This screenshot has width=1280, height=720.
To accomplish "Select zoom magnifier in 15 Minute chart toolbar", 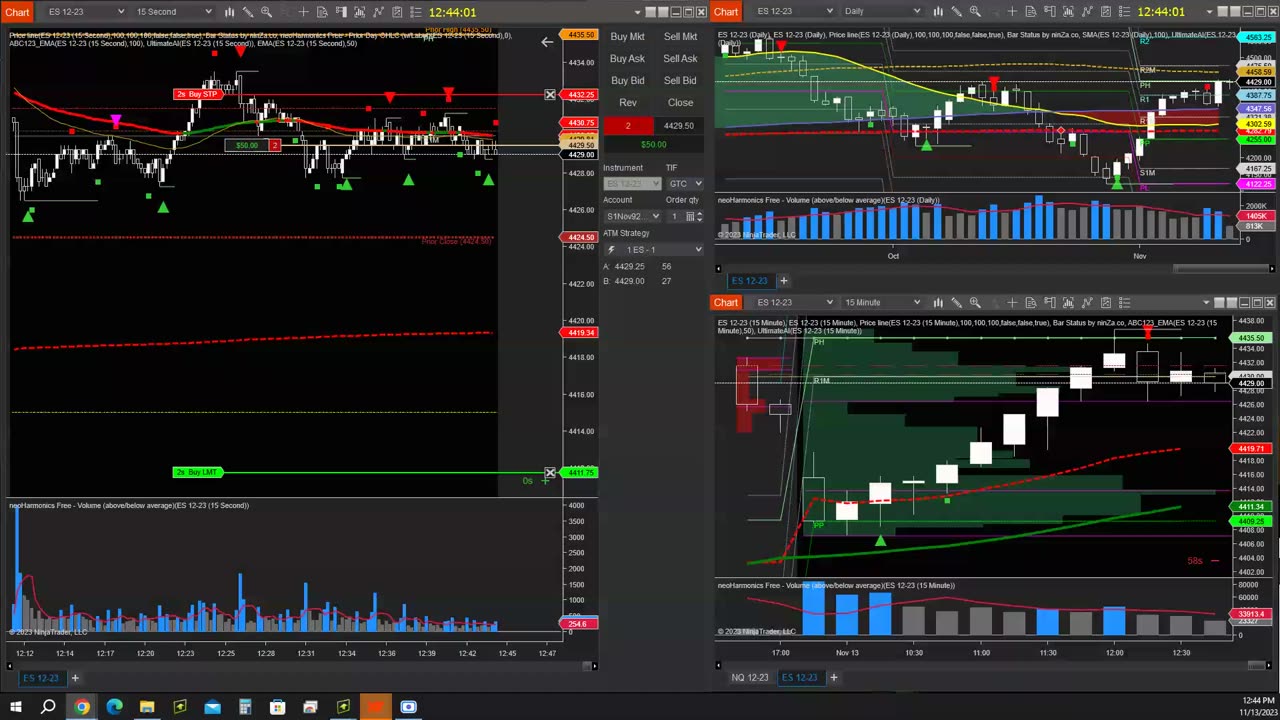I will point(975,302).
